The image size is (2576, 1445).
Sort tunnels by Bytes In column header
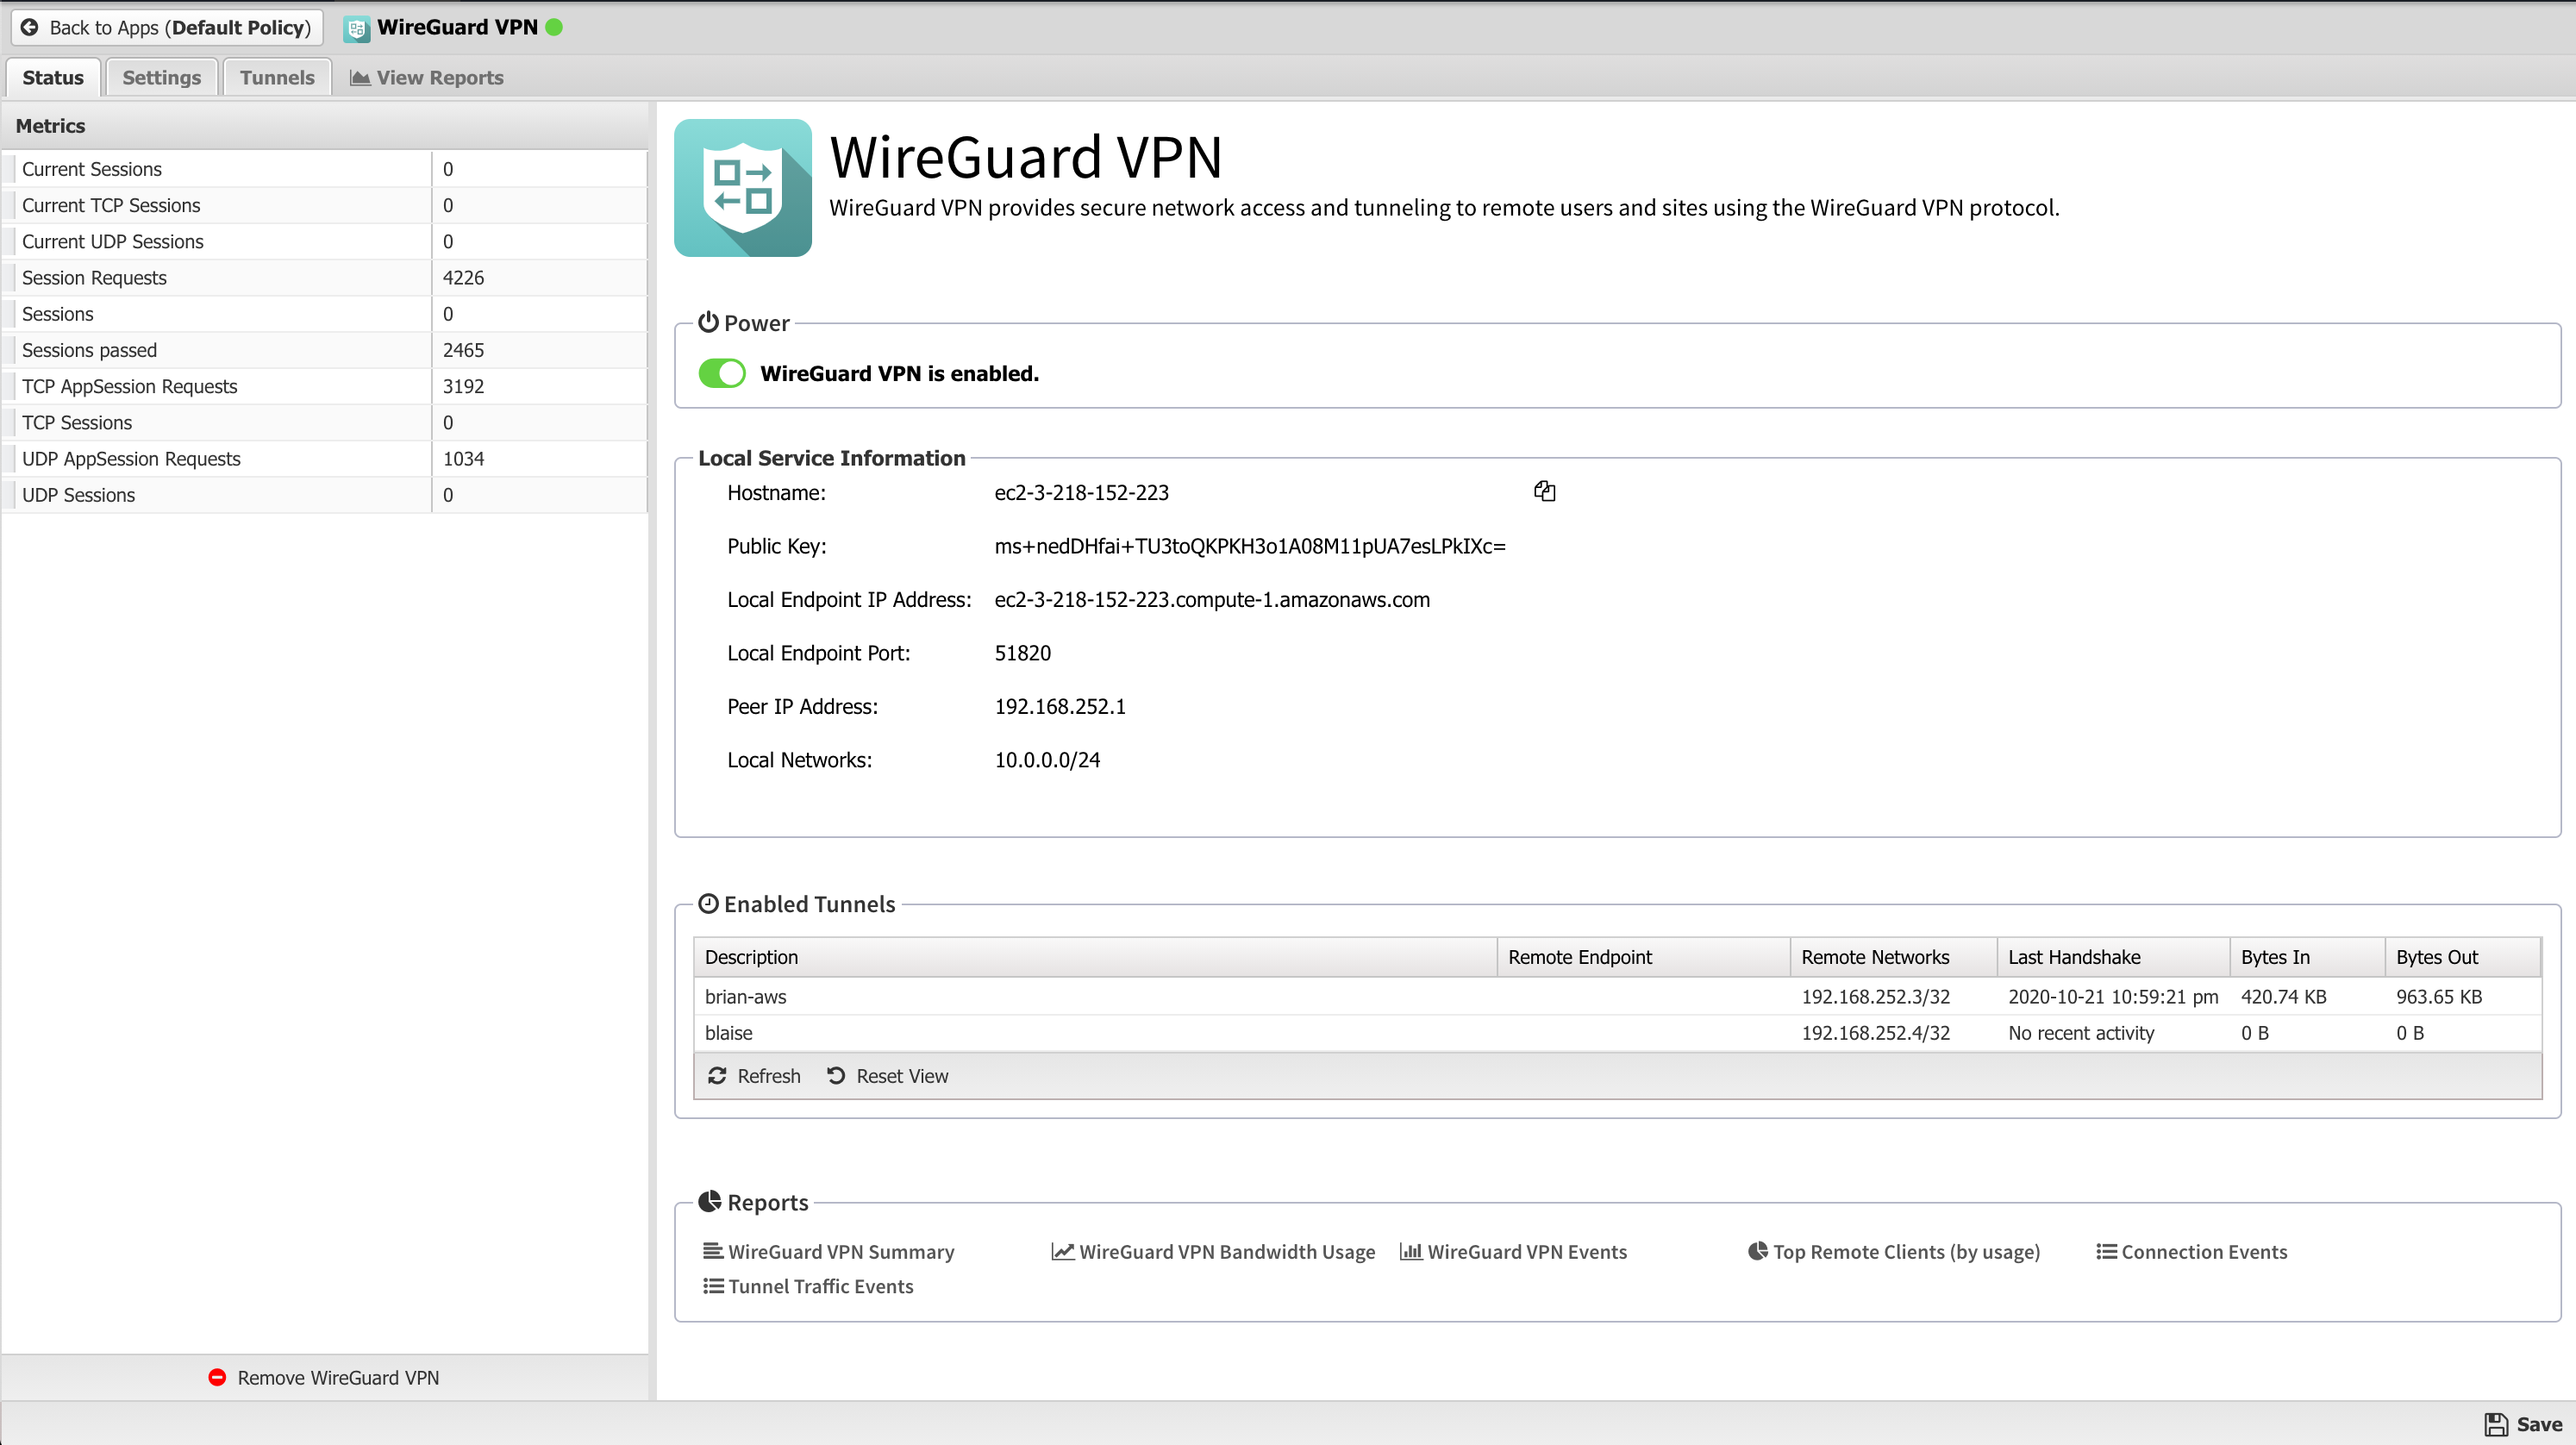coord(2307,957)
